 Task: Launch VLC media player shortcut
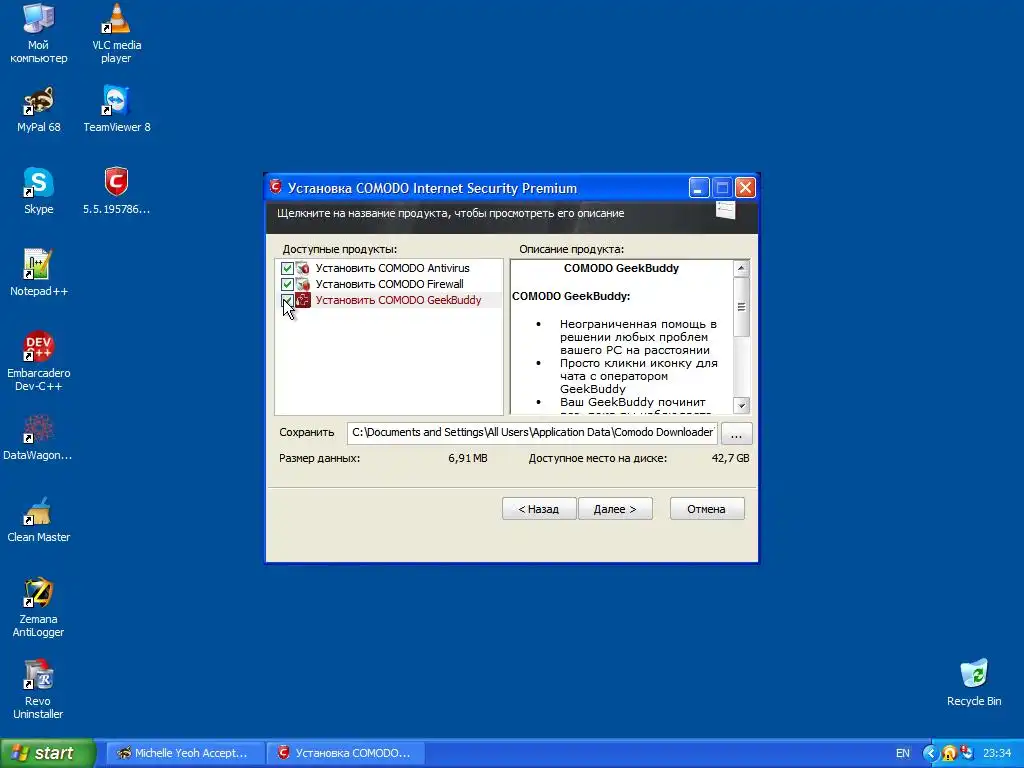point(116,33)
